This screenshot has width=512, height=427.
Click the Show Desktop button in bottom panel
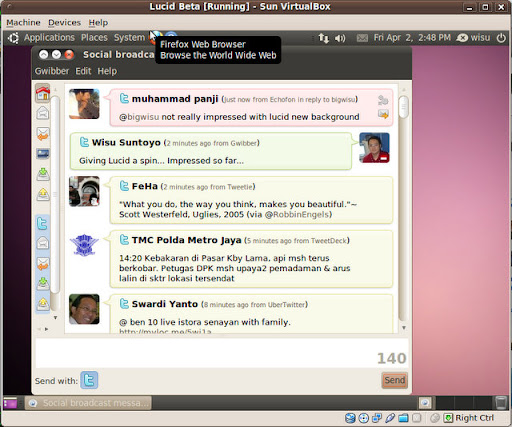point(10,403)
